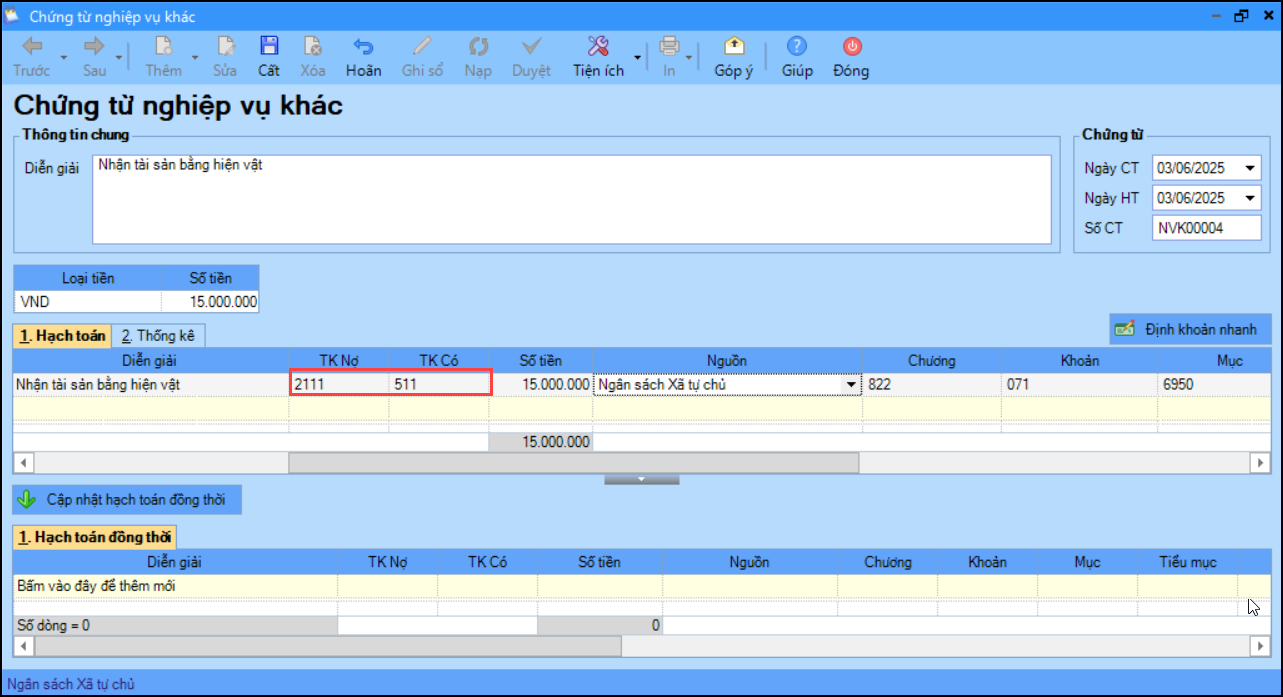Switch to the Thống kê tab

[158, 336]
